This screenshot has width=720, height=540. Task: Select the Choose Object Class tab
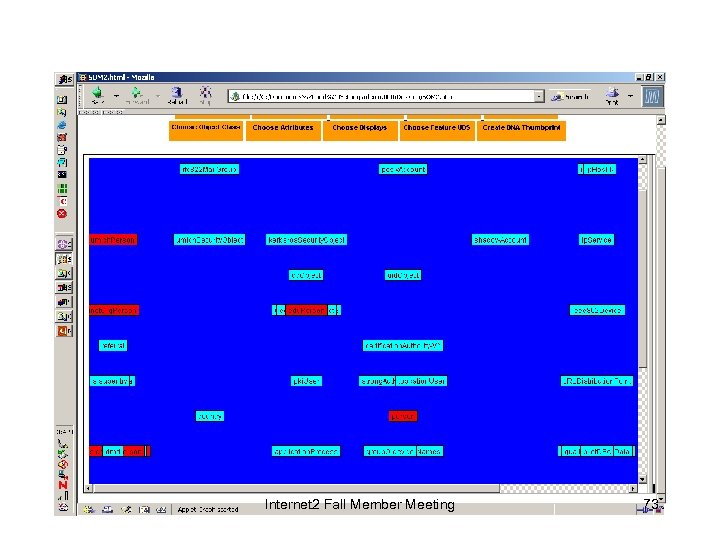(206, 130)
